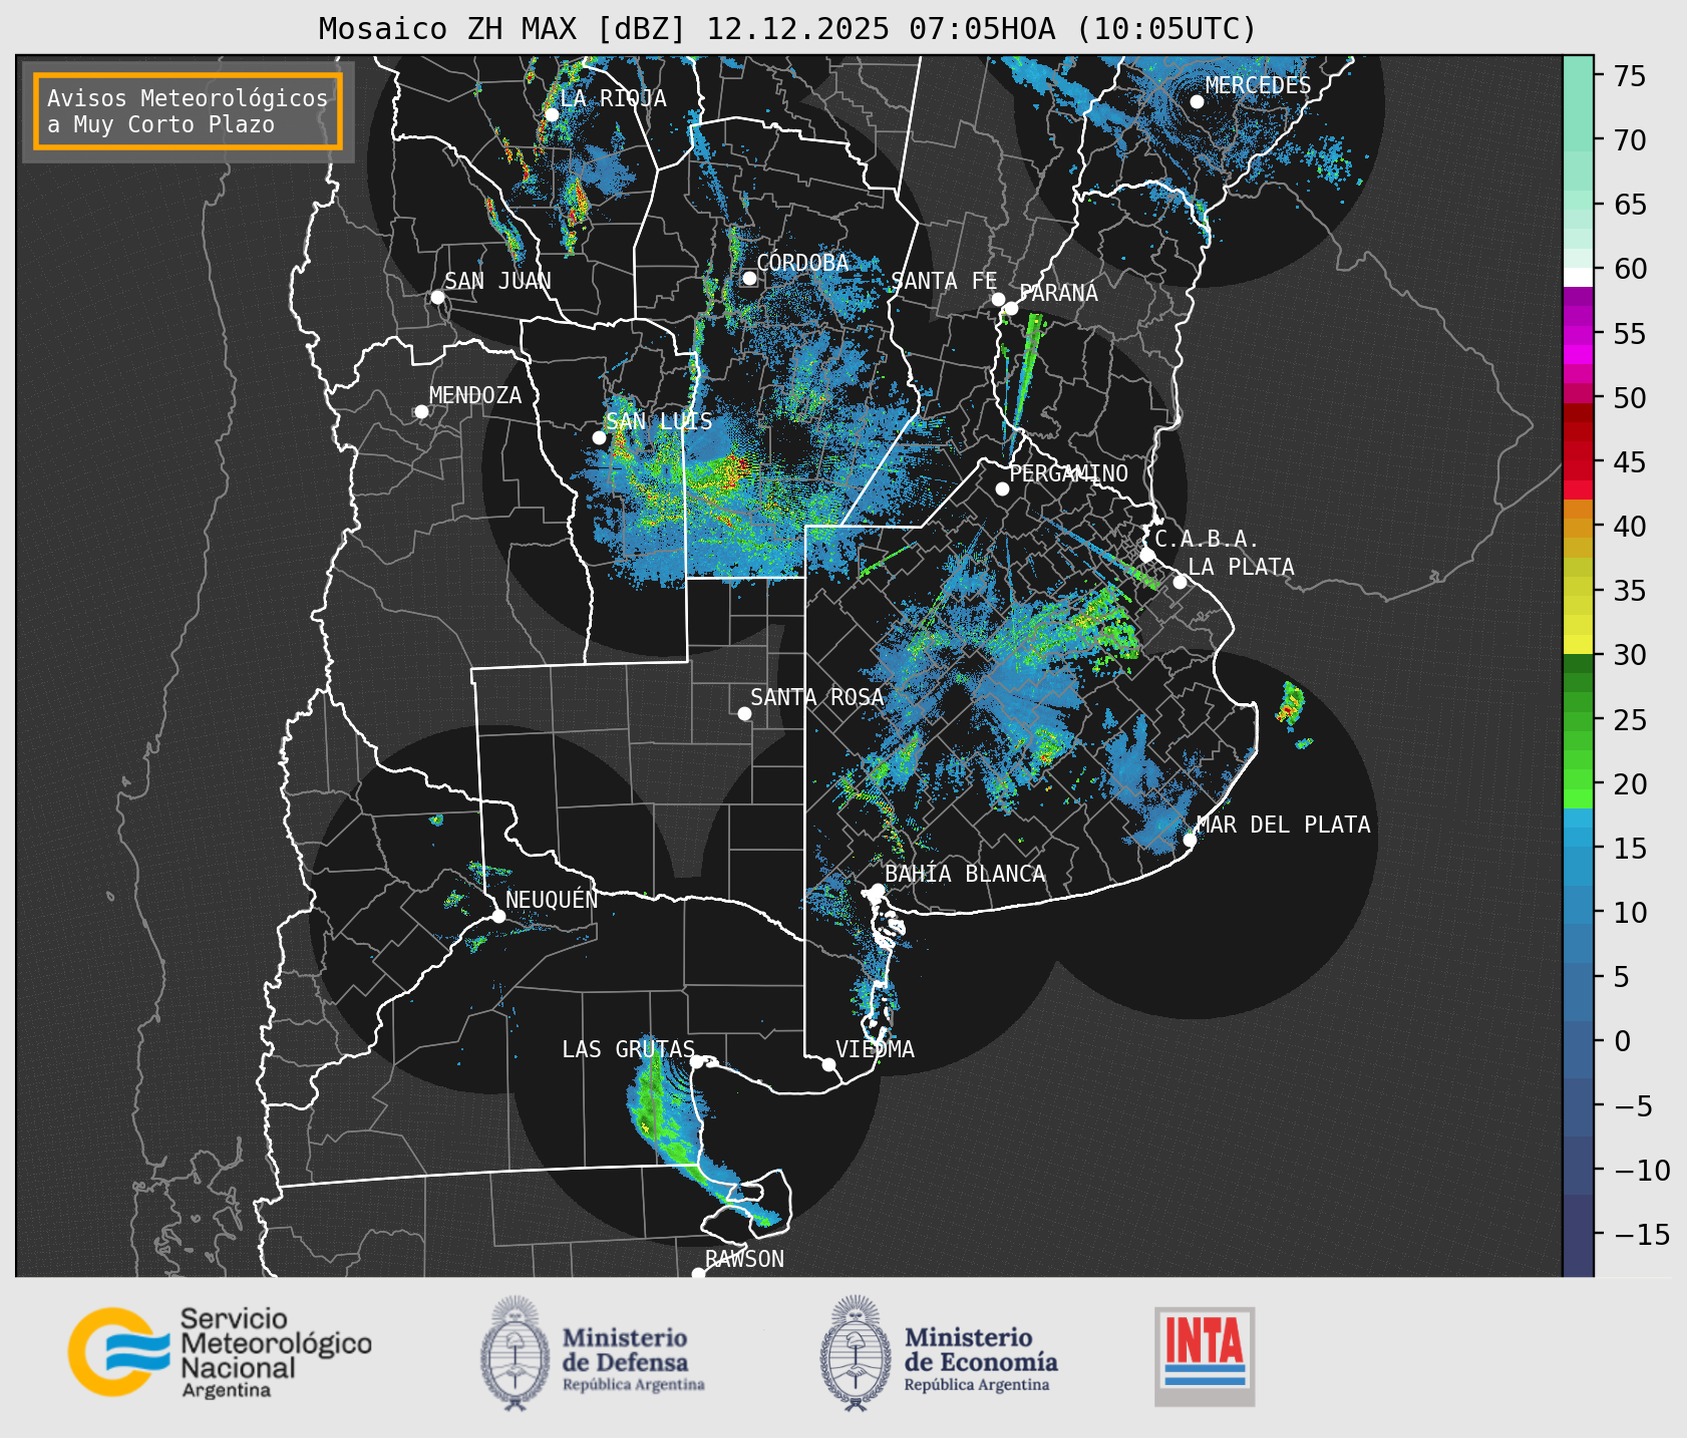Viewport: 1687px width, 1438px height.
Task: Click the storm cell east of Mar del Plata
Action: (1290, 703)
